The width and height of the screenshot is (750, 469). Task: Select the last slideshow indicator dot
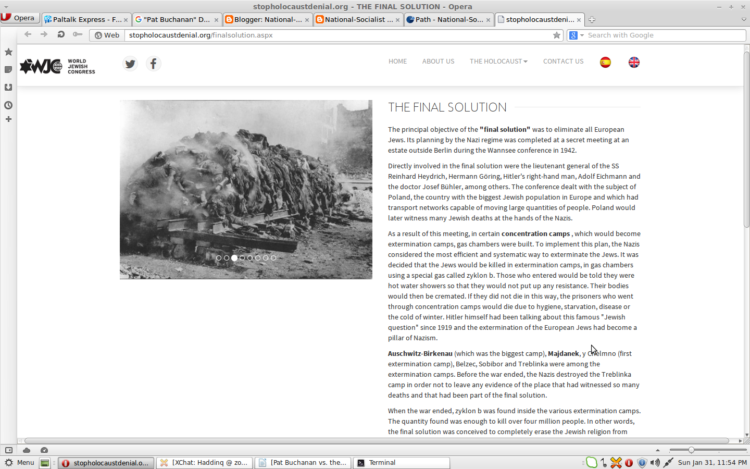click(273, 258)
